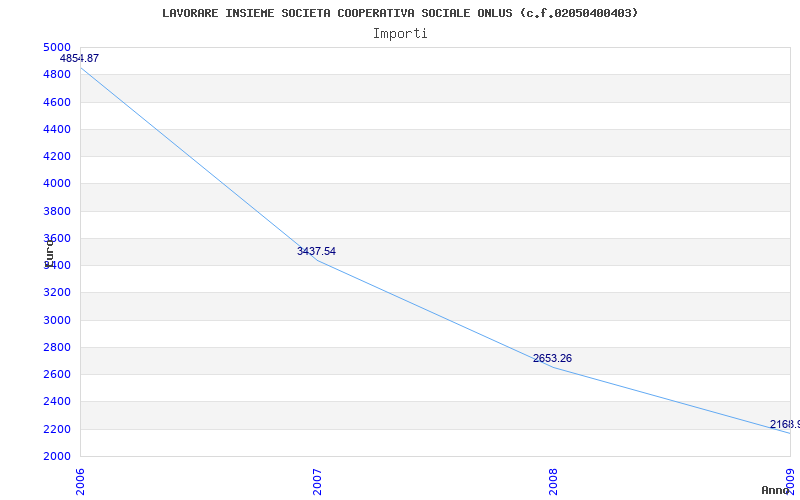Click the Anno axis title
Viewport: 800px width, 500px height.
point(776,490)
